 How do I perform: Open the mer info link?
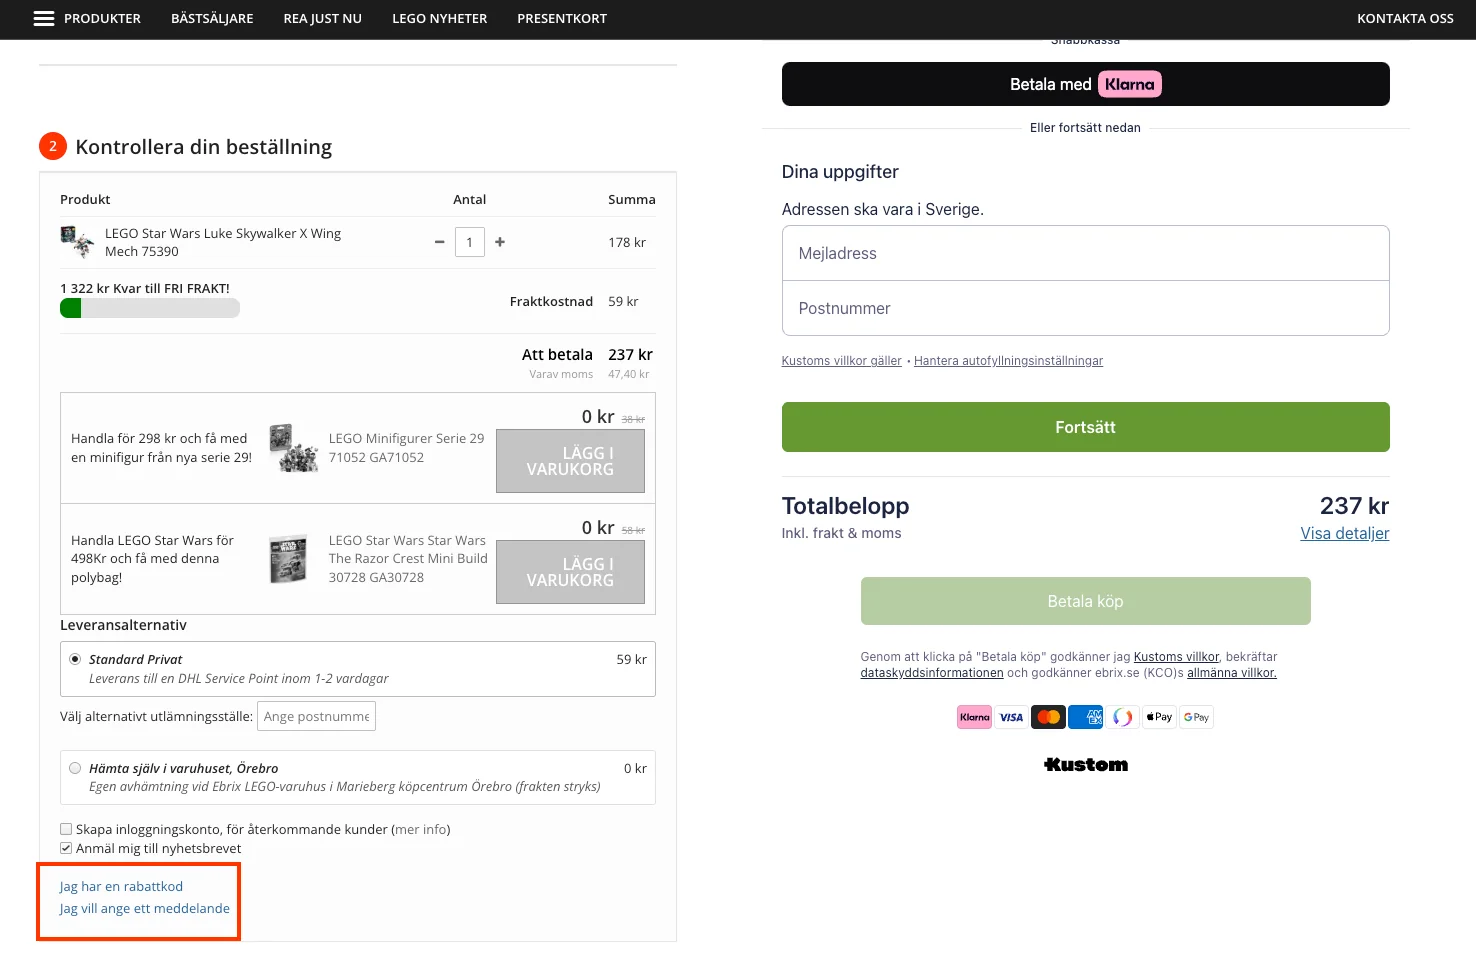pos(420,829)
